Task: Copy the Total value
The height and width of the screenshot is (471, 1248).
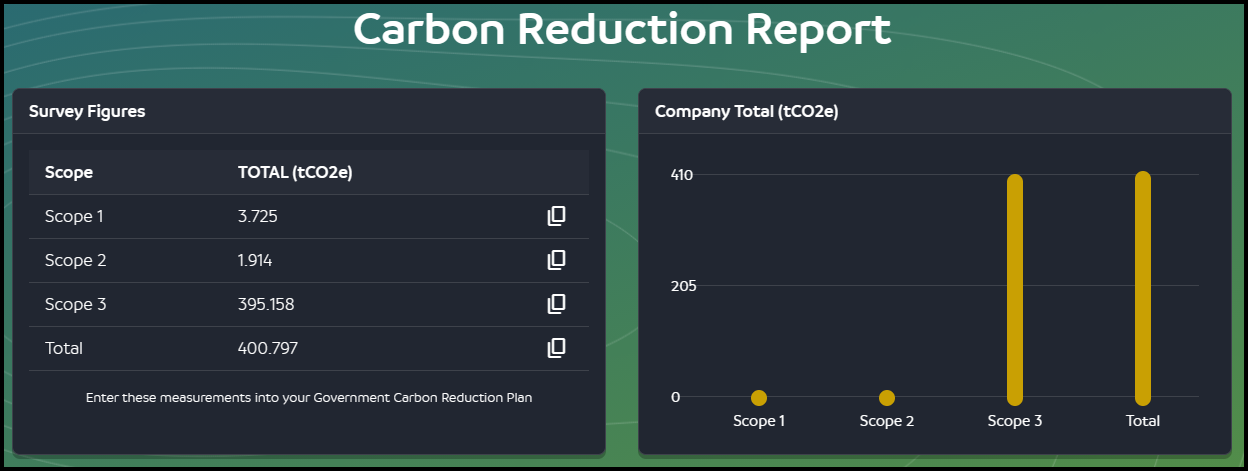Action: (x=557, y=348)
